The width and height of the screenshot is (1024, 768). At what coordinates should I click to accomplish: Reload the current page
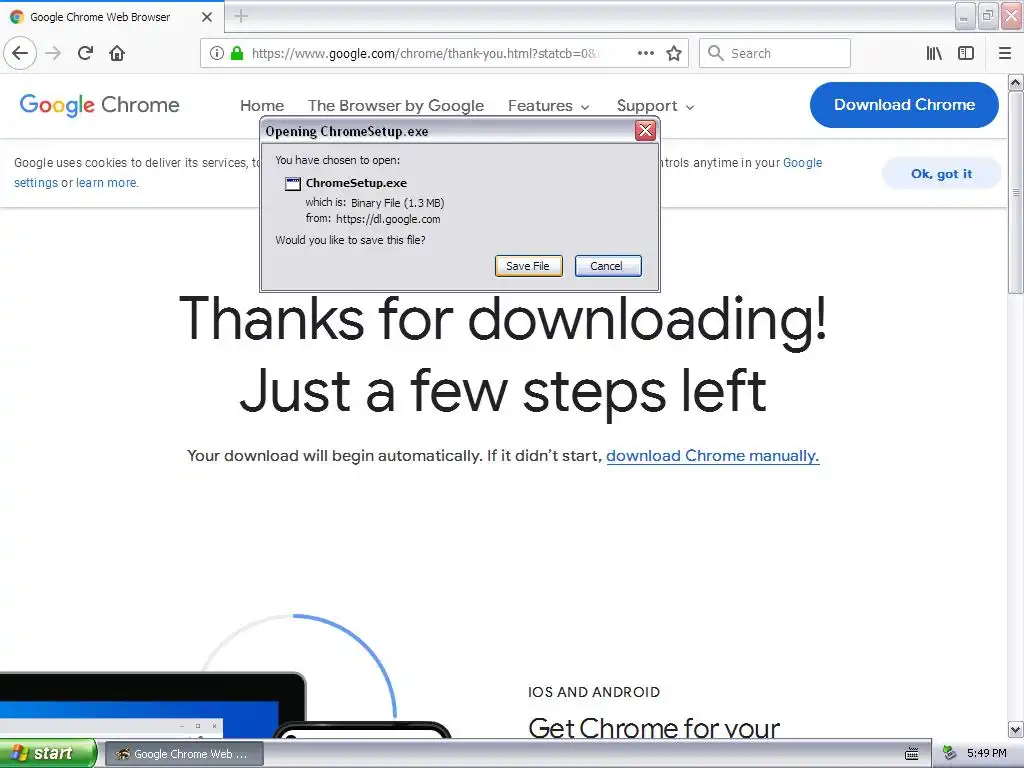coord(85,53)
